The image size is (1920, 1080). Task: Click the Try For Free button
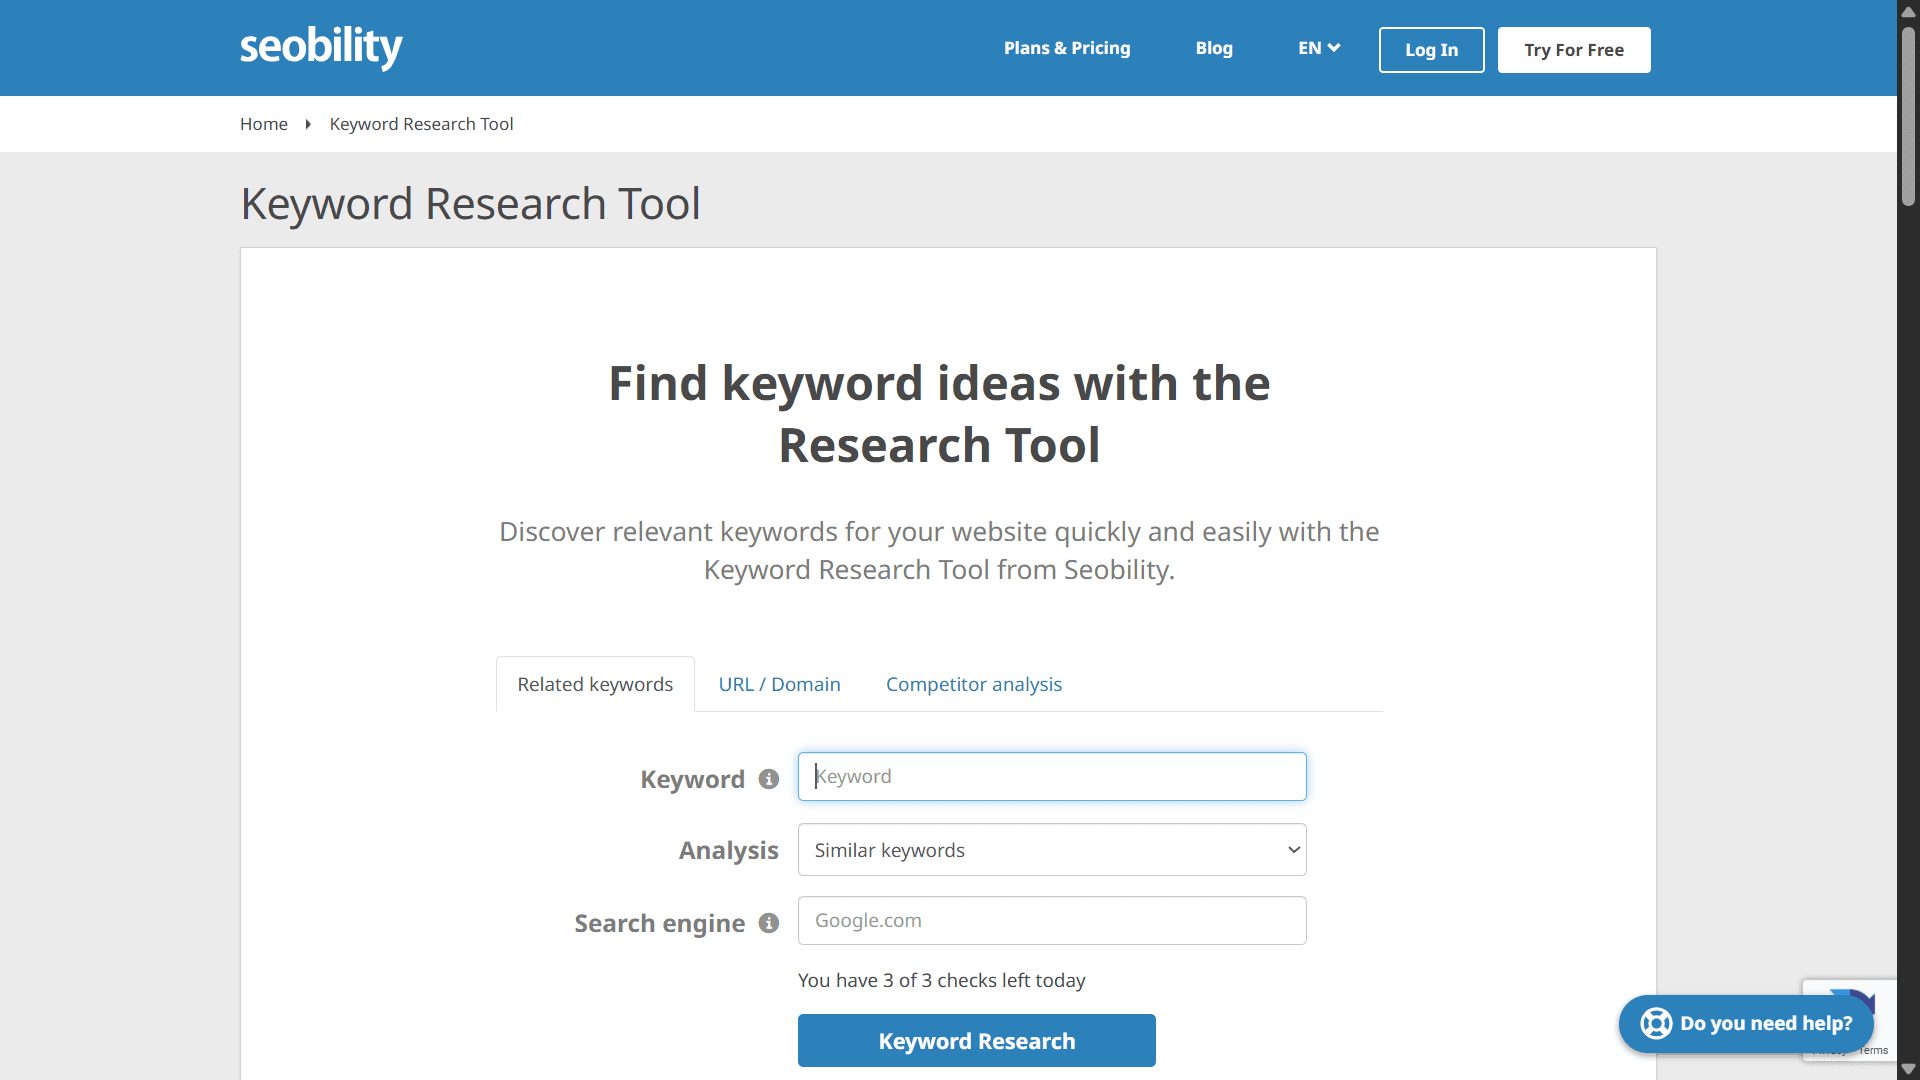click(x=1574, y=50)
